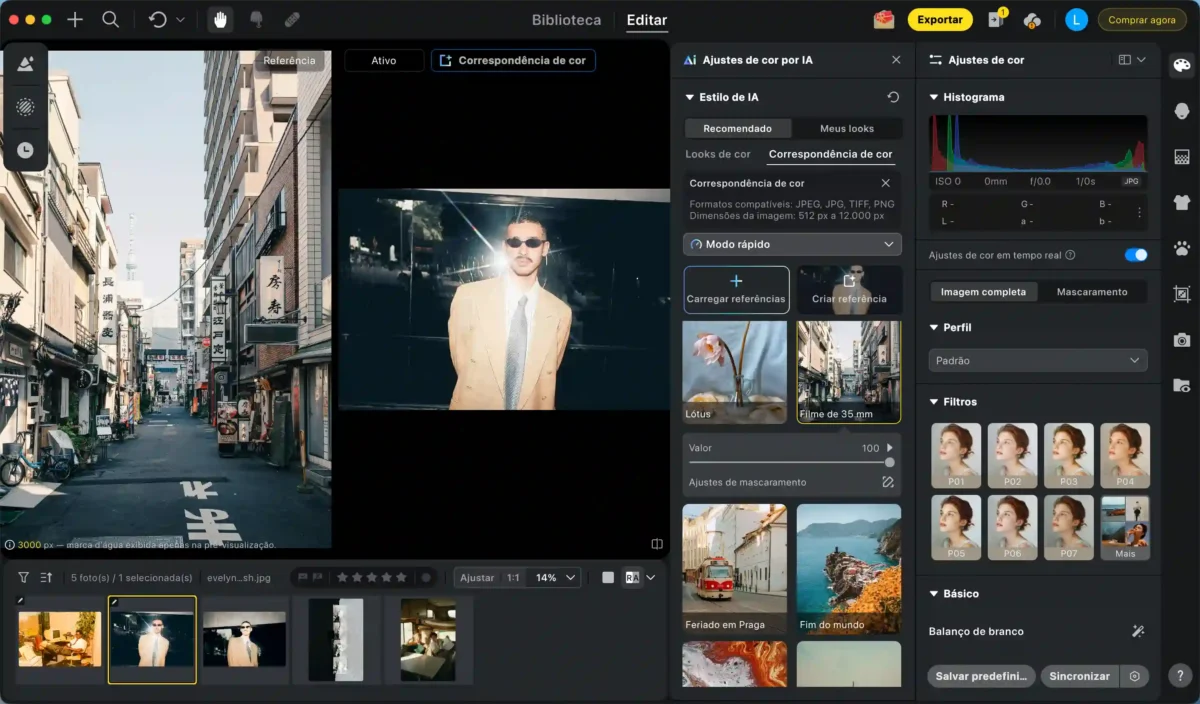Screen dimensions: 1200x704
Task: Open the Modo rápido dropdown
Action: (791, 244)
